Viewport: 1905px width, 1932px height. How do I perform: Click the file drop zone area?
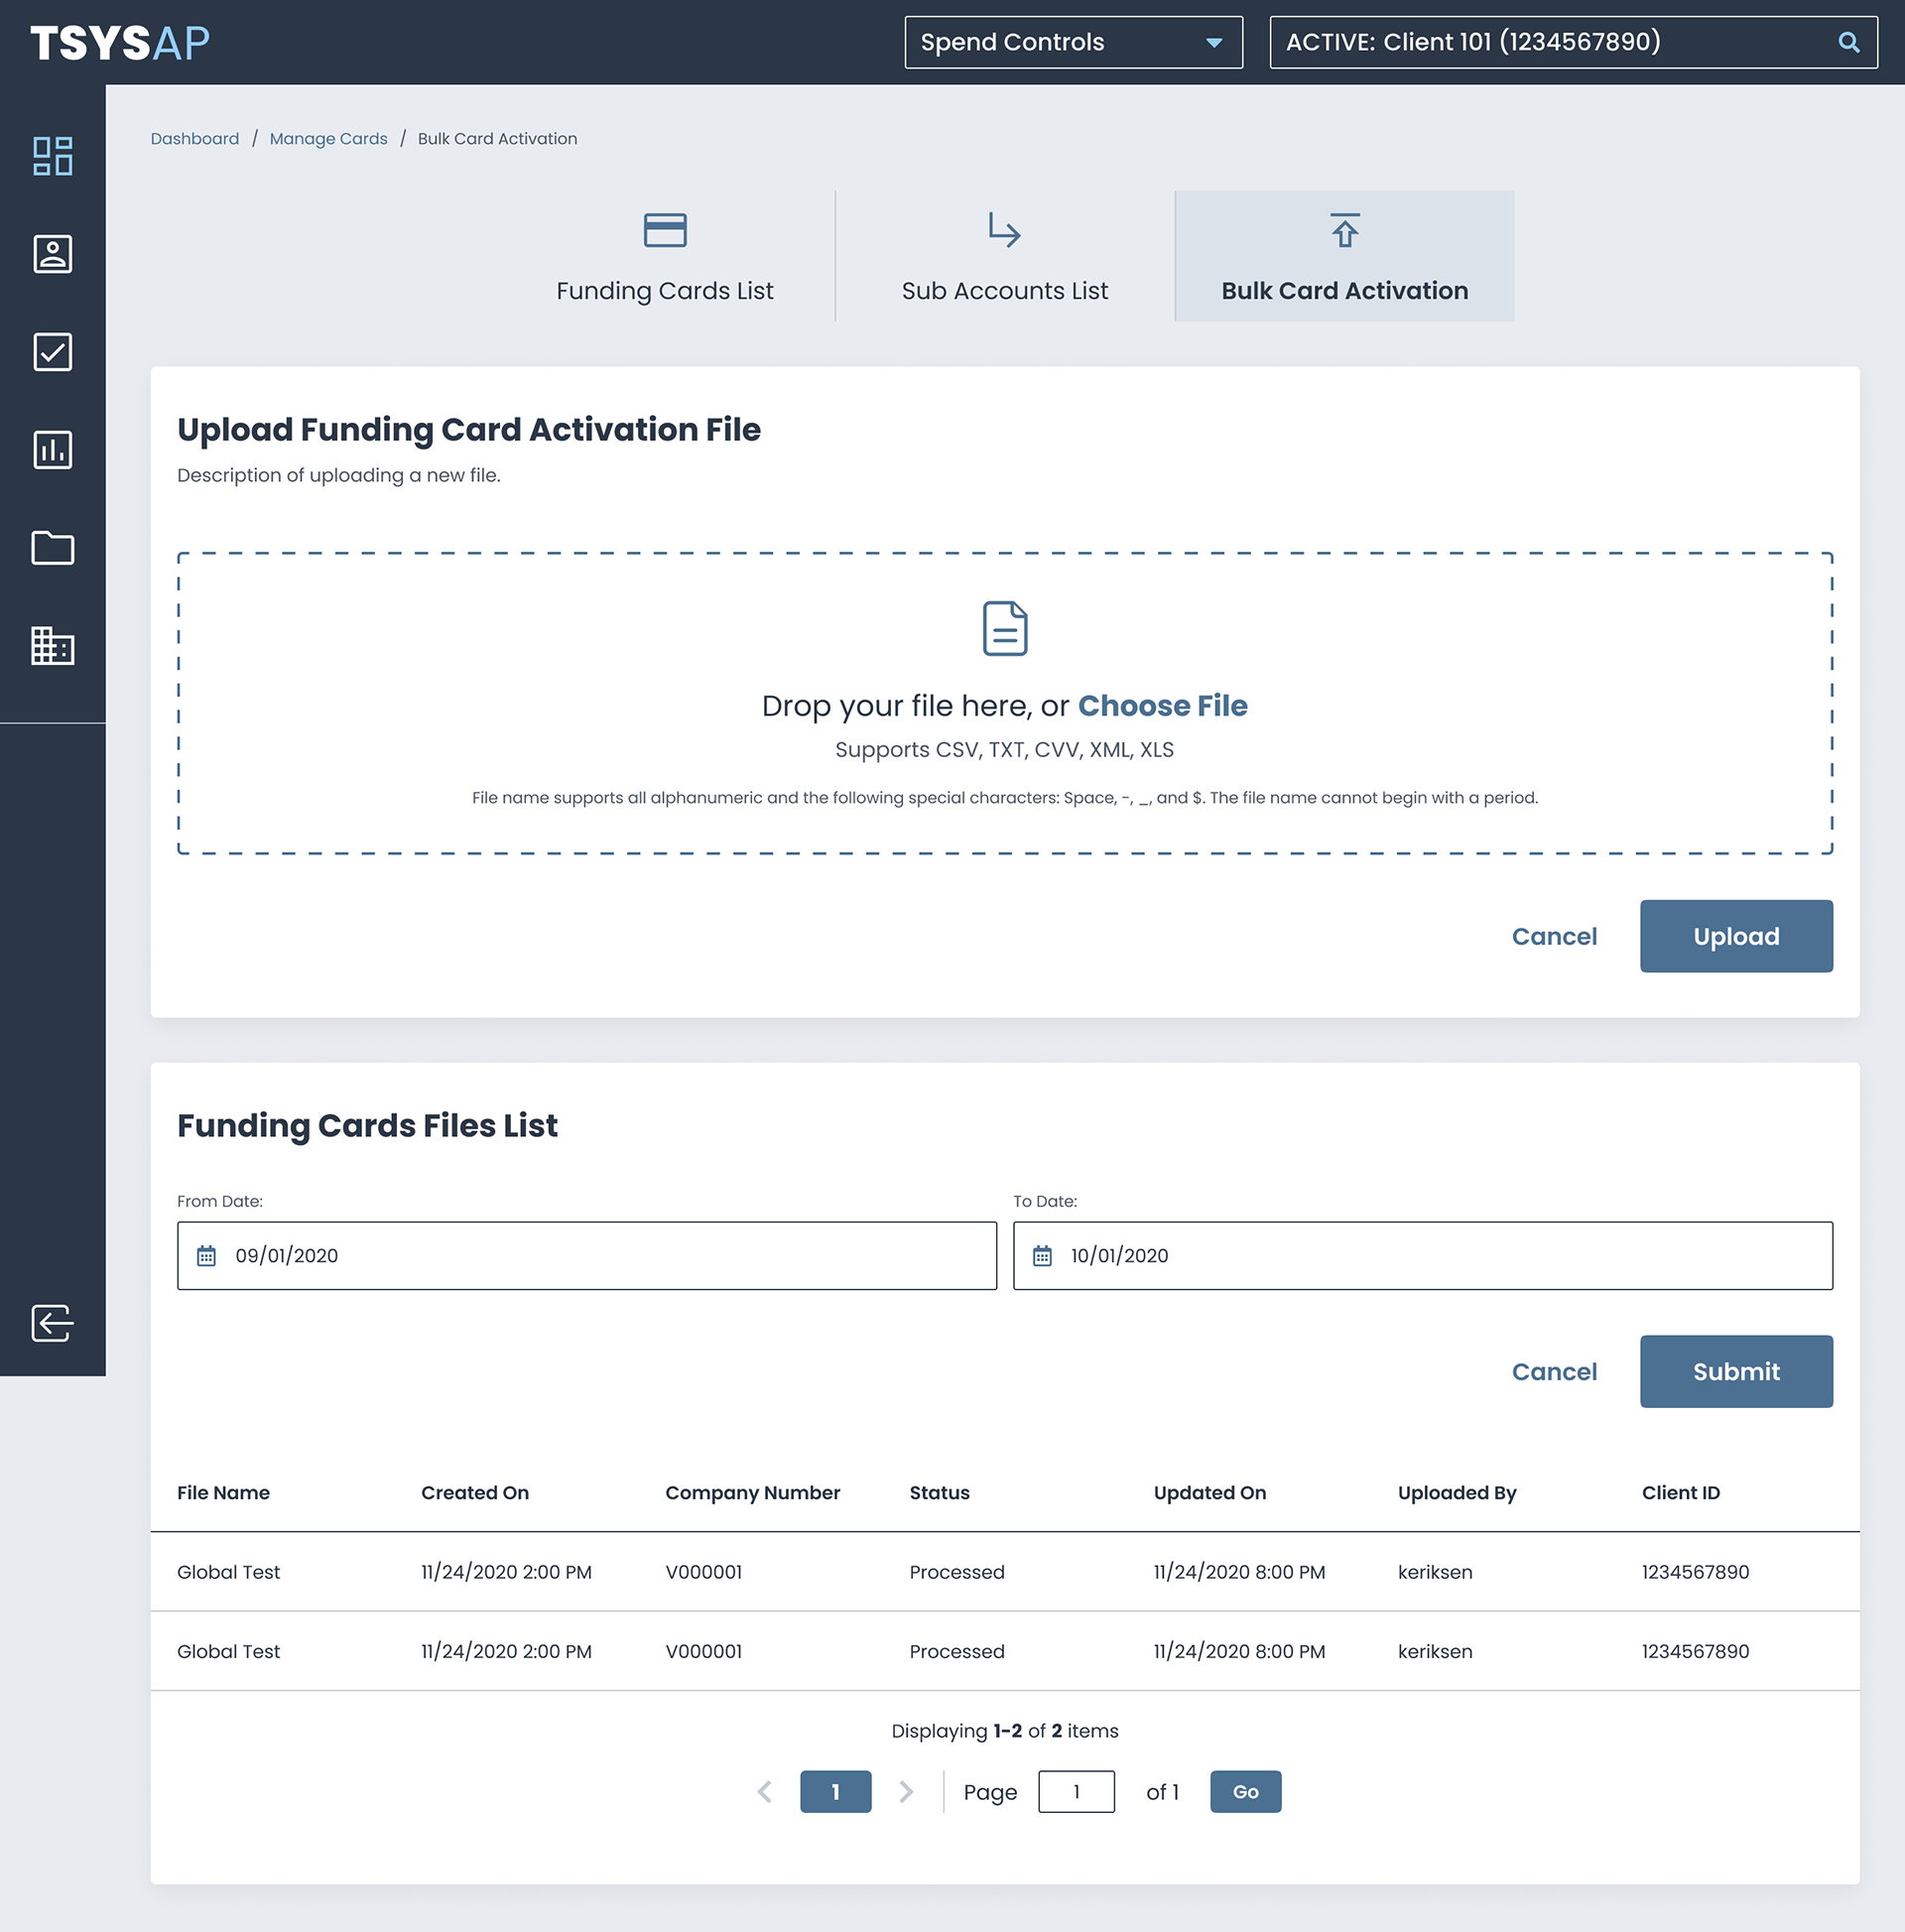click(x=1004, y=703)
